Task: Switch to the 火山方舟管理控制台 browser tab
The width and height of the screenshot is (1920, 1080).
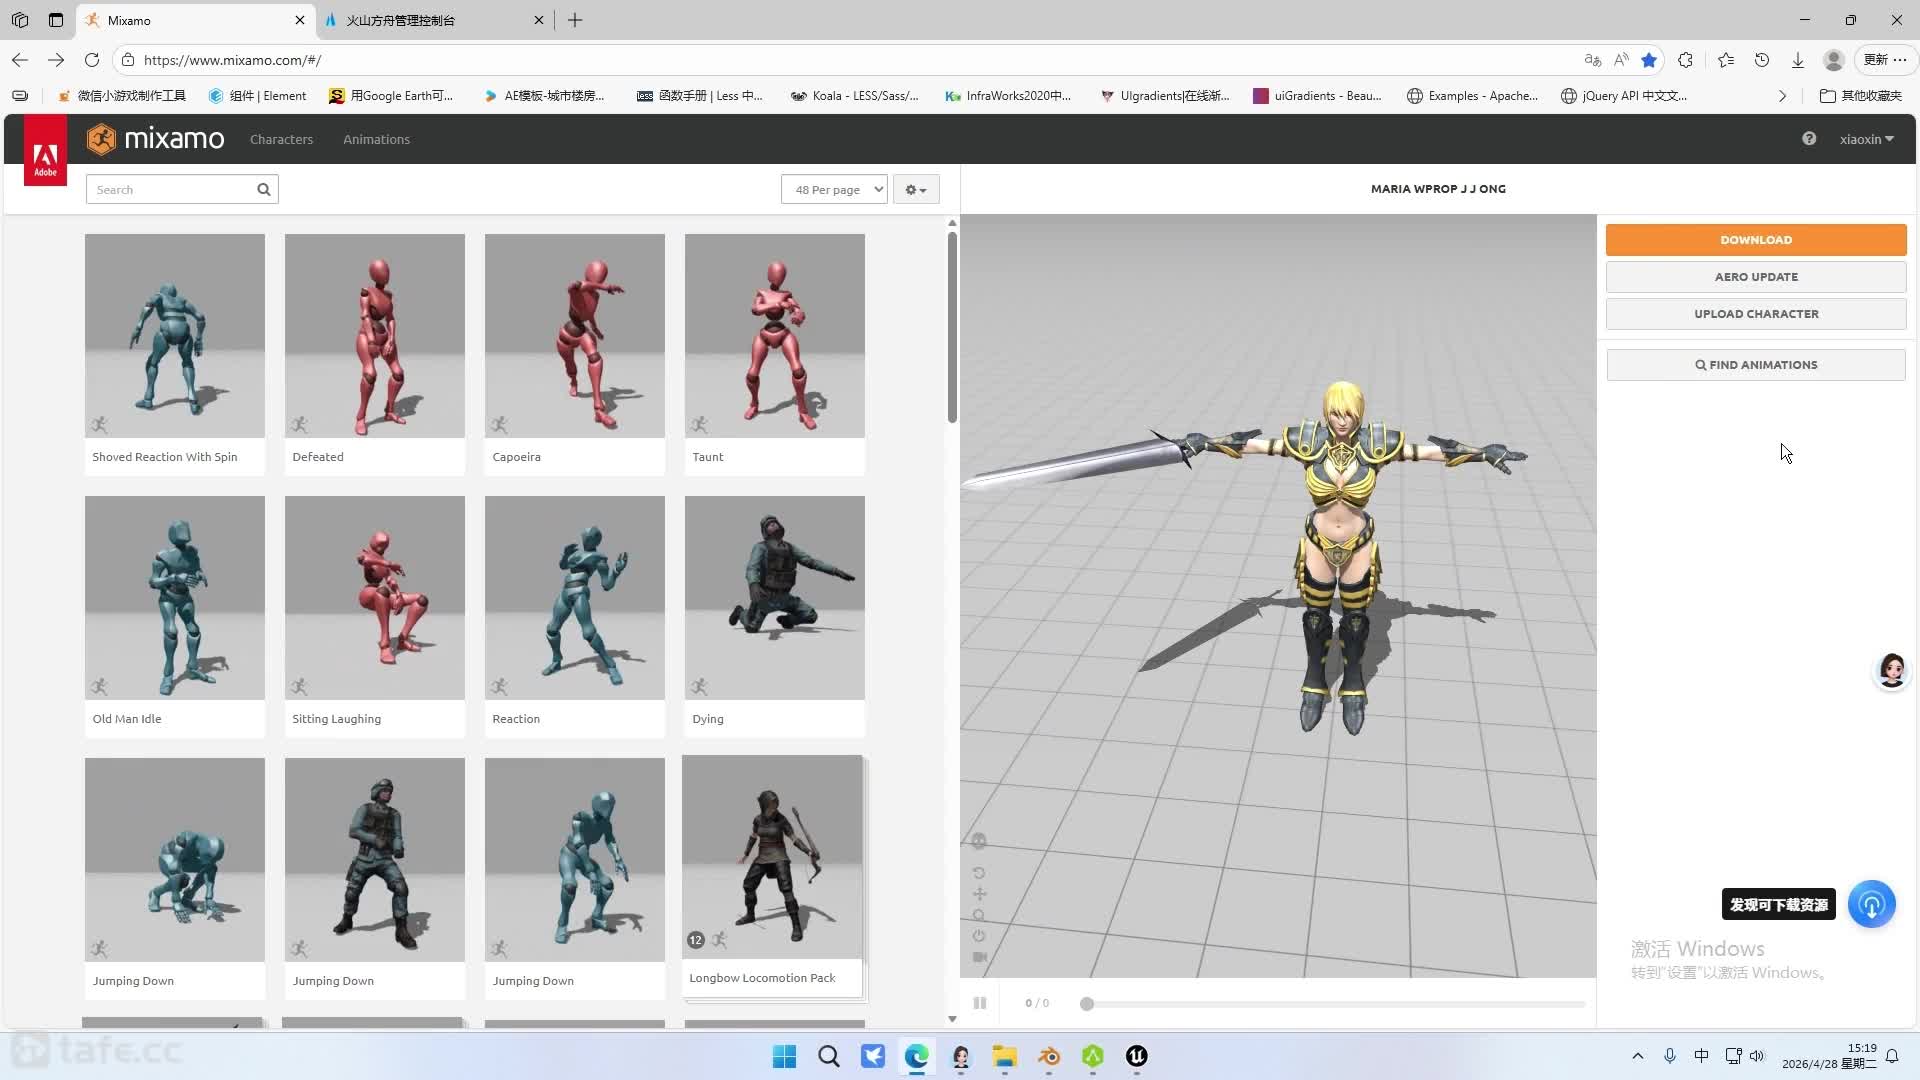Action: [x=435, y=20]
